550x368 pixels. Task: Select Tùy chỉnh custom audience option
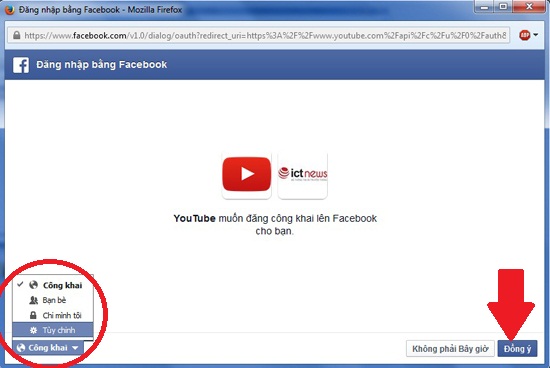[x=53, y=330]
